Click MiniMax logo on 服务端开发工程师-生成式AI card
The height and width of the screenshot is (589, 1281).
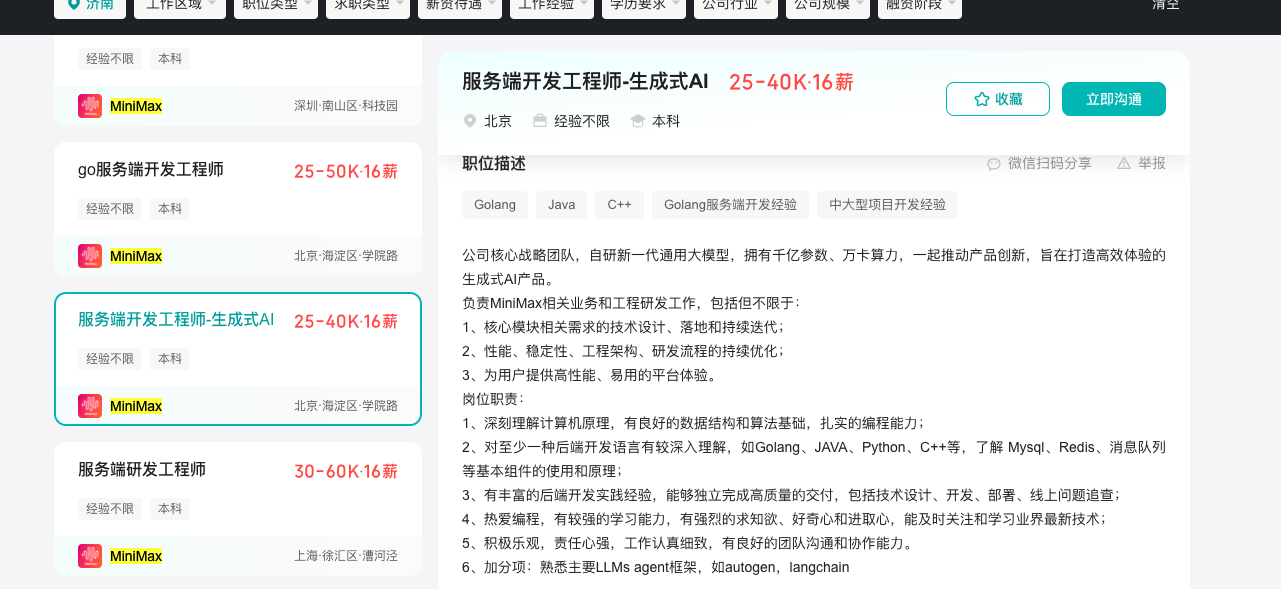point(90,406)
